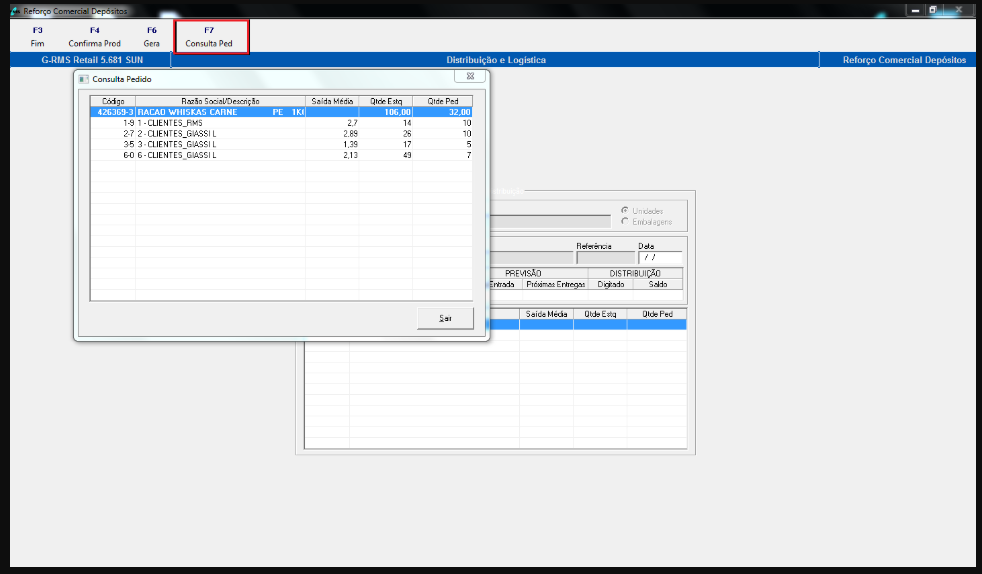This screenshot has height=574, width=982.
Task: Click the F3 Fim toolbar button
Action: pyautogui.click(x=38, y=37)
